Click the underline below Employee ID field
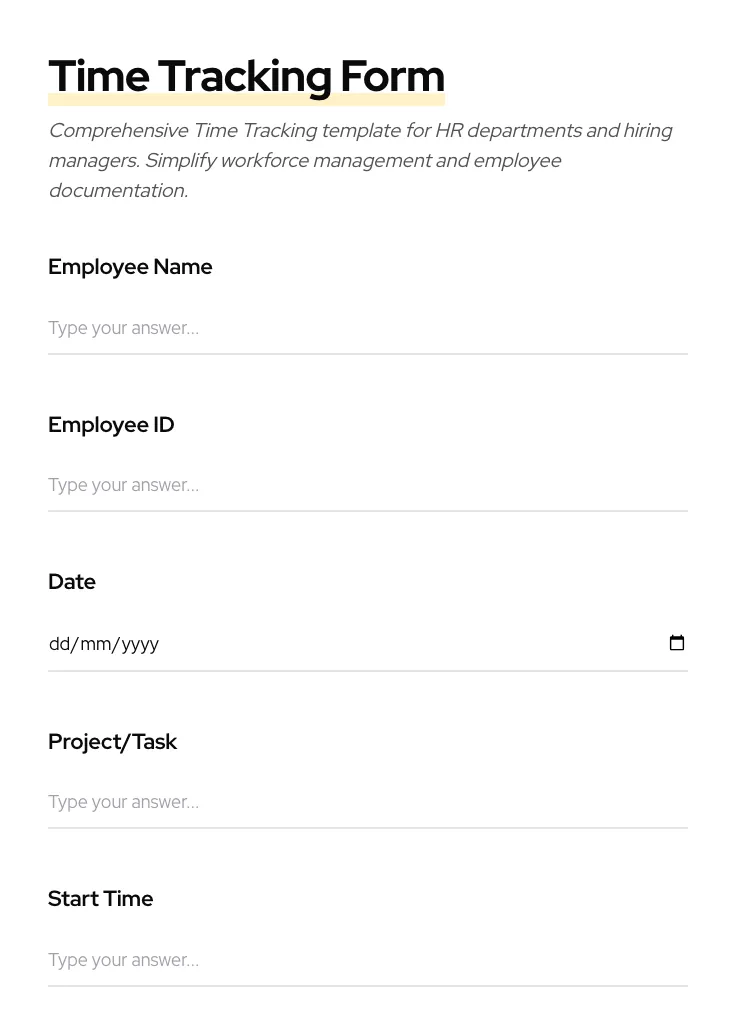This screenshot has height=1024, width=736. pyautogui.click(x=368, y=512)
